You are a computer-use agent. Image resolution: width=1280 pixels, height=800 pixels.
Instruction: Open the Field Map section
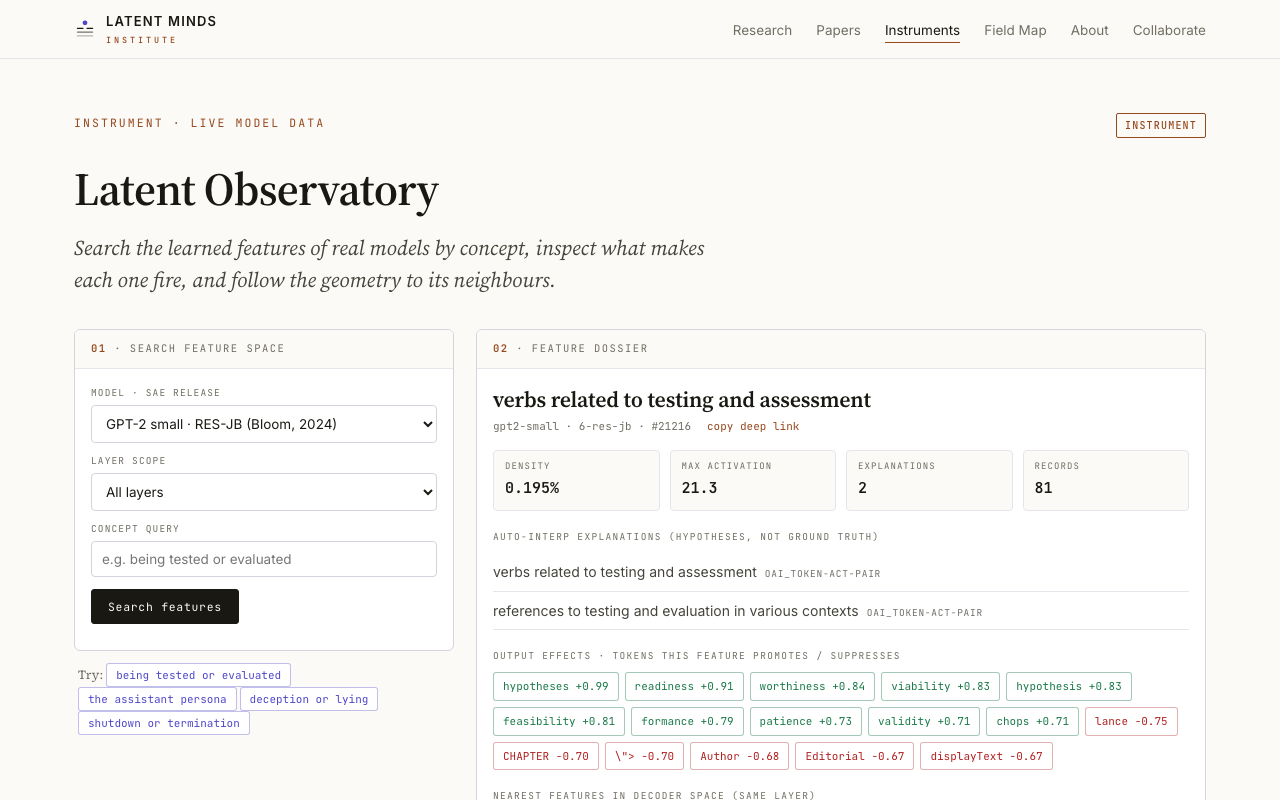click(x=1015, y=30)
